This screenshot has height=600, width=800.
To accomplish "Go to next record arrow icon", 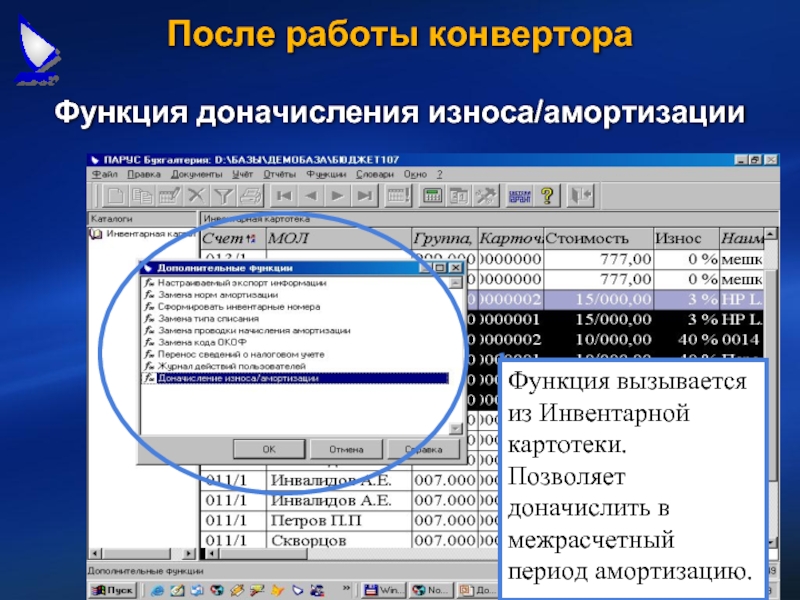I will pos(338,195).
